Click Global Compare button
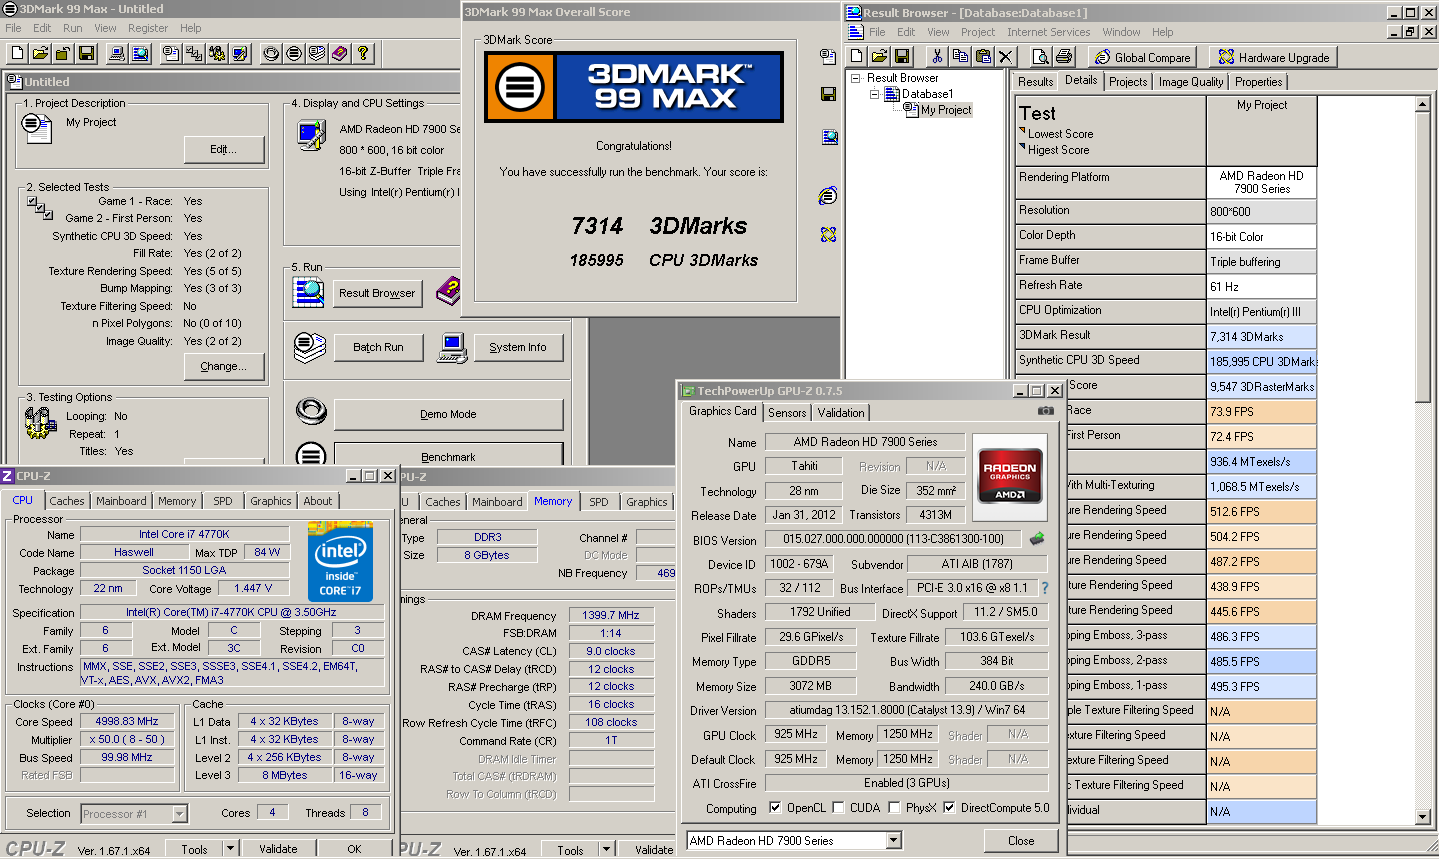1439x859 pixels. point(1142,57)
